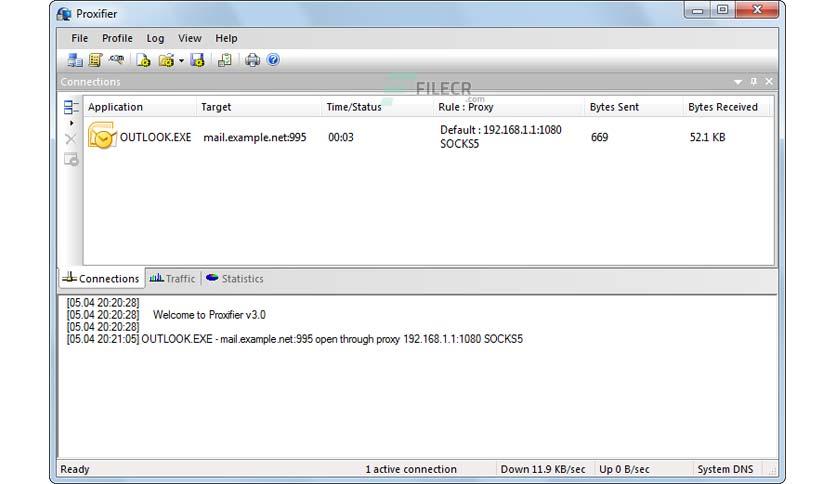Screen dimensions: 836x484
Task: Open the Profile menu
Action: click(117, 38)
